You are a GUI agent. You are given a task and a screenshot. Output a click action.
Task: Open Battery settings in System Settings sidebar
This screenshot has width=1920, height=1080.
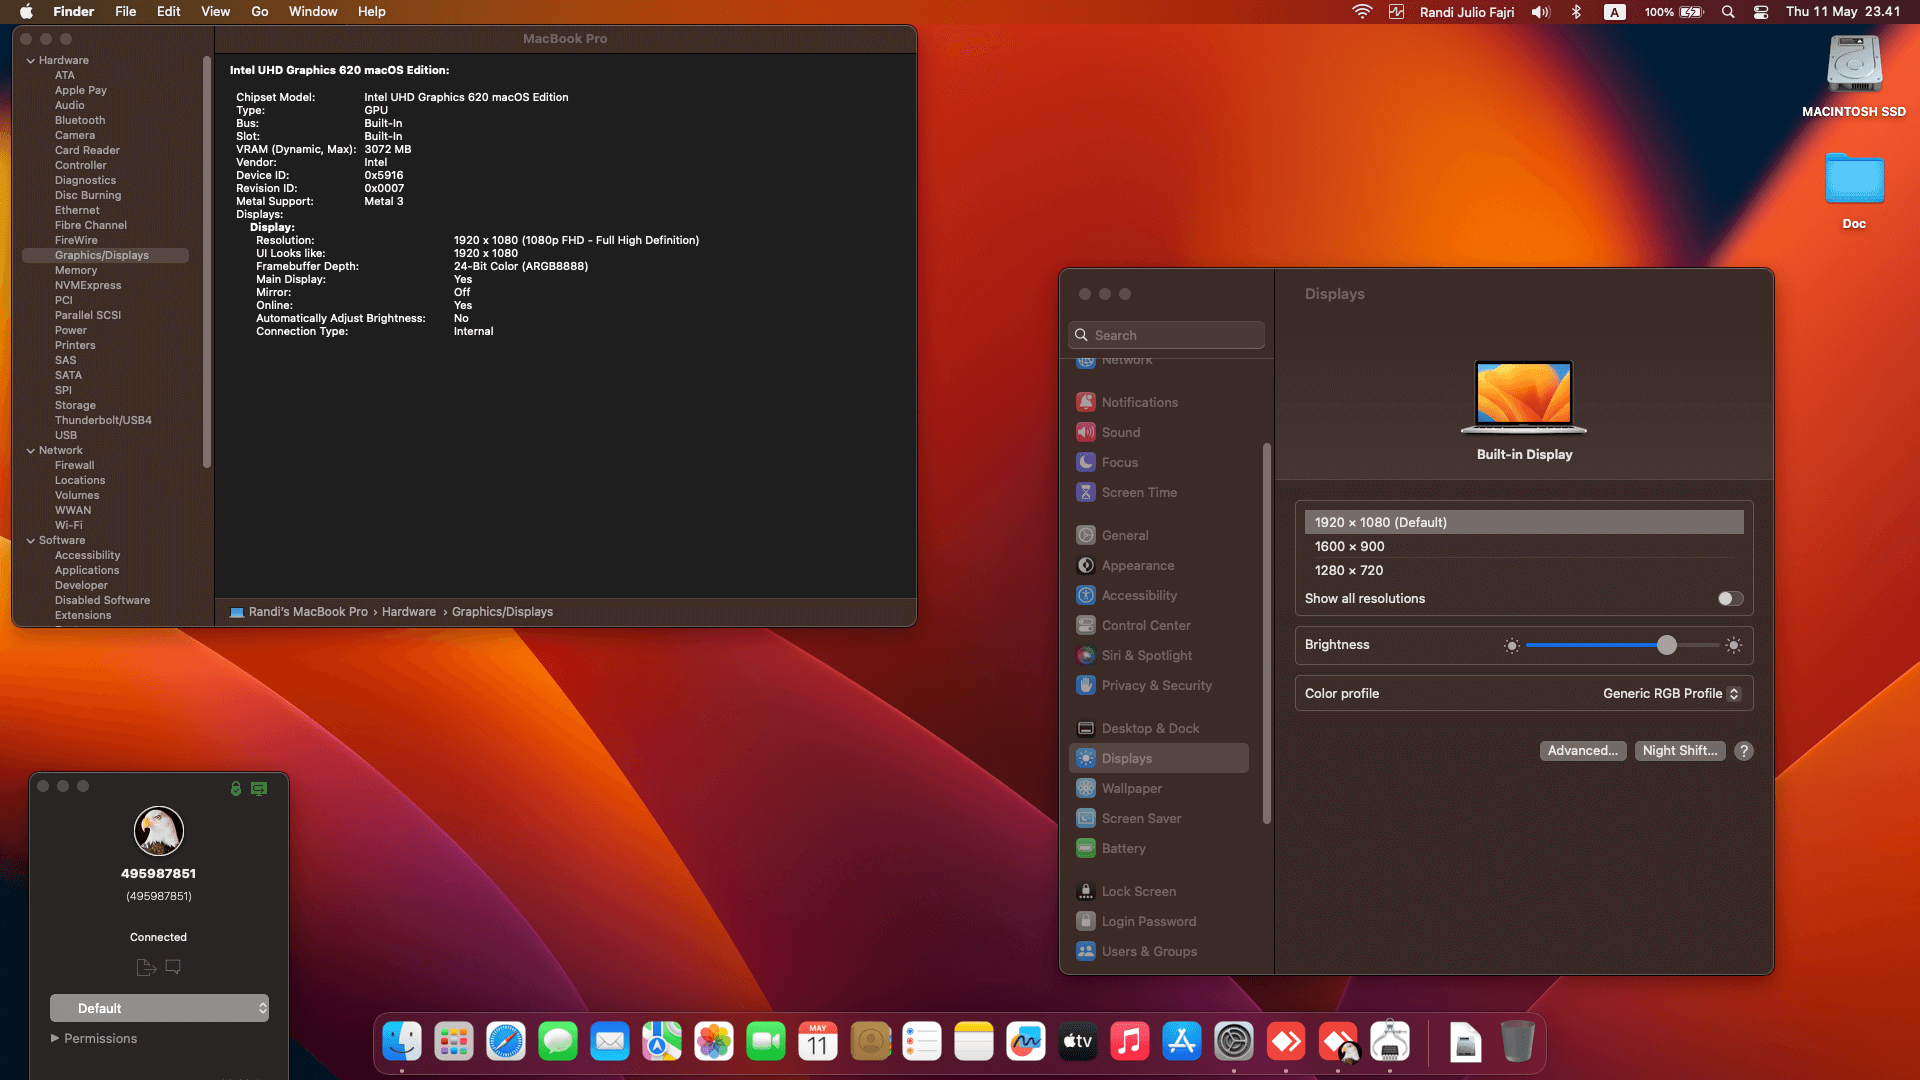[x=1159, y=849]
